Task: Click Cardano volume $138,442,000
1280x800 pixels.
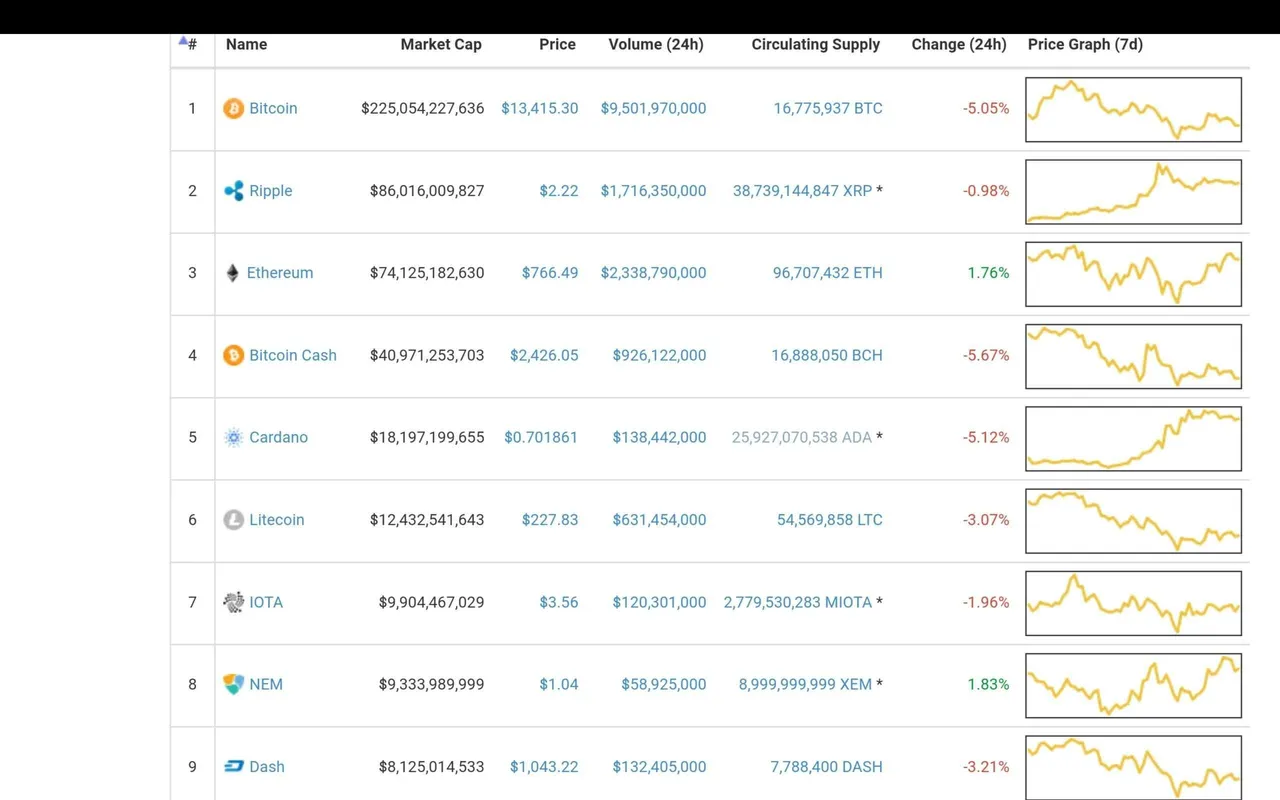Action: click(659, 437)
